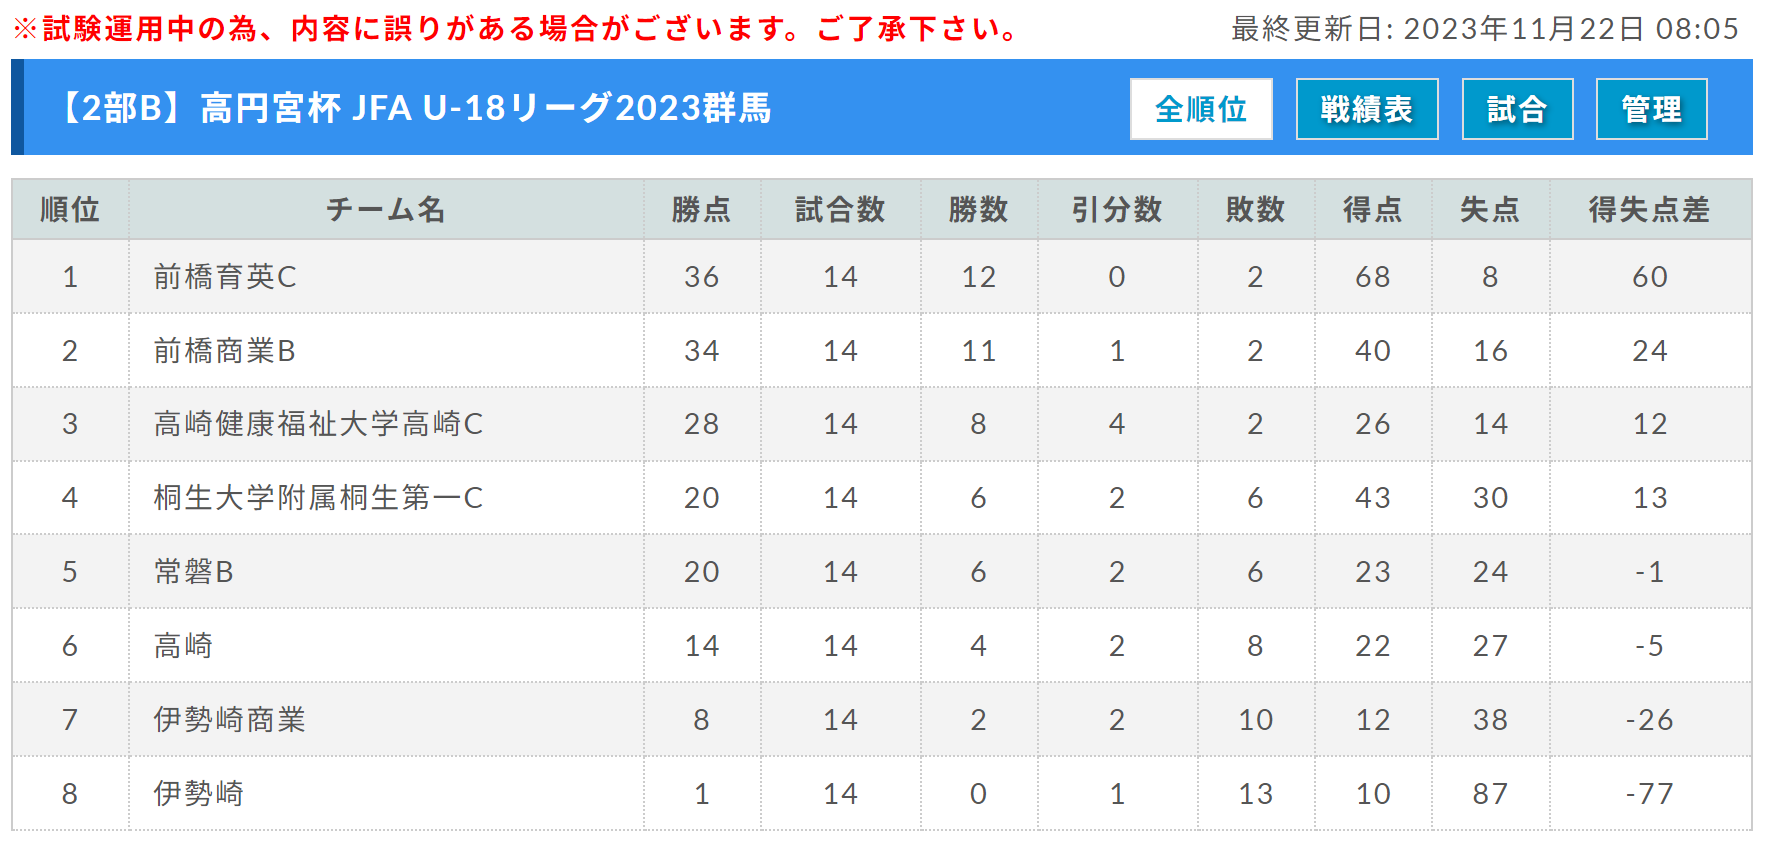Click the 伊勢崎 team name in rank 8
The height and width of the screenshot is (852, 1767).
[x=199, y=794]
